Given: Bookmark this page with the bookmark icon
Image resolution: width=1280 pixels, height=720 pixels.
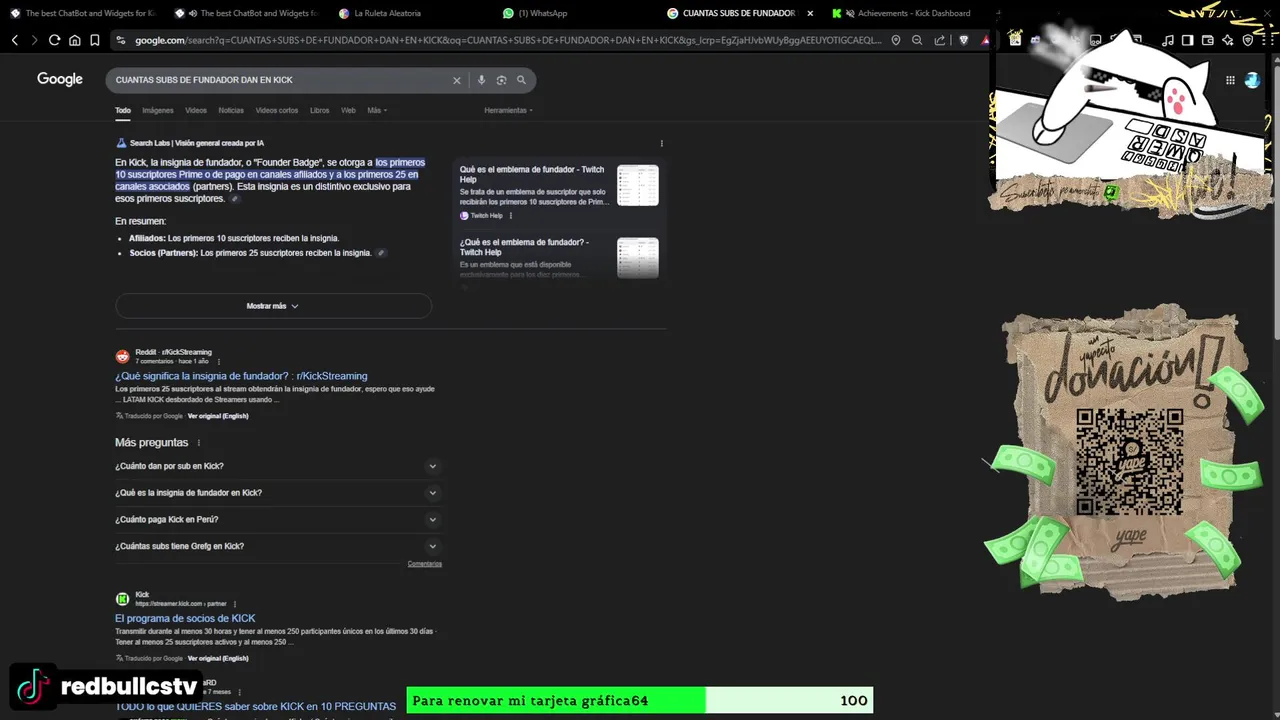Looking at the screenshot, I should (x=94, y=40).
